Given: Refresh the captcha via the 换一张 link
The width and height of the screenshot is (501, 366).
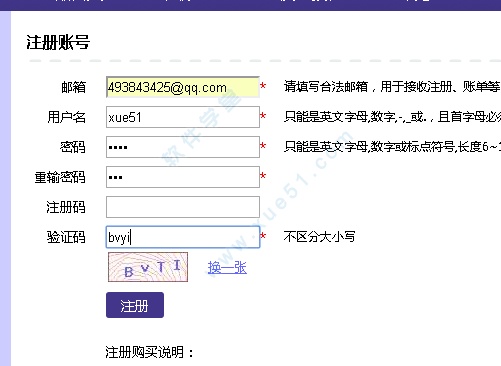Looking at the screenshot, I should coord(227,268).
